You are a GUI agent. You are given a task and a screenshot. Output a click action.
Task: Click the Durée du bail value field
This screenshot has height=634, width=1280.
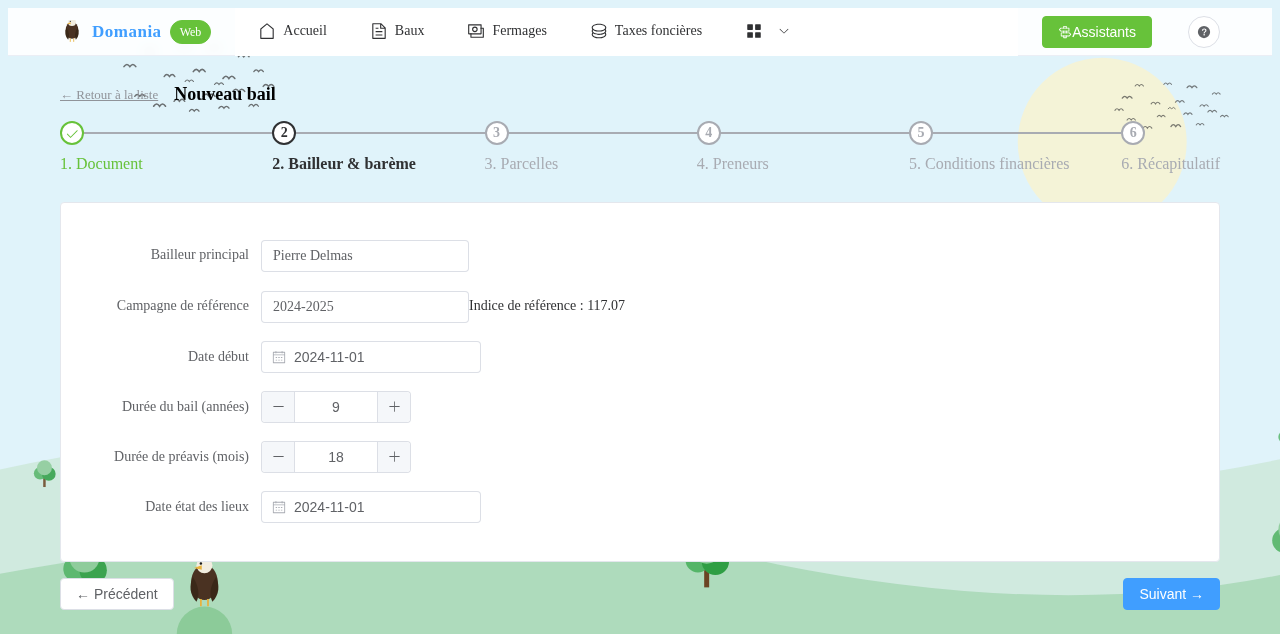(336, 407)
